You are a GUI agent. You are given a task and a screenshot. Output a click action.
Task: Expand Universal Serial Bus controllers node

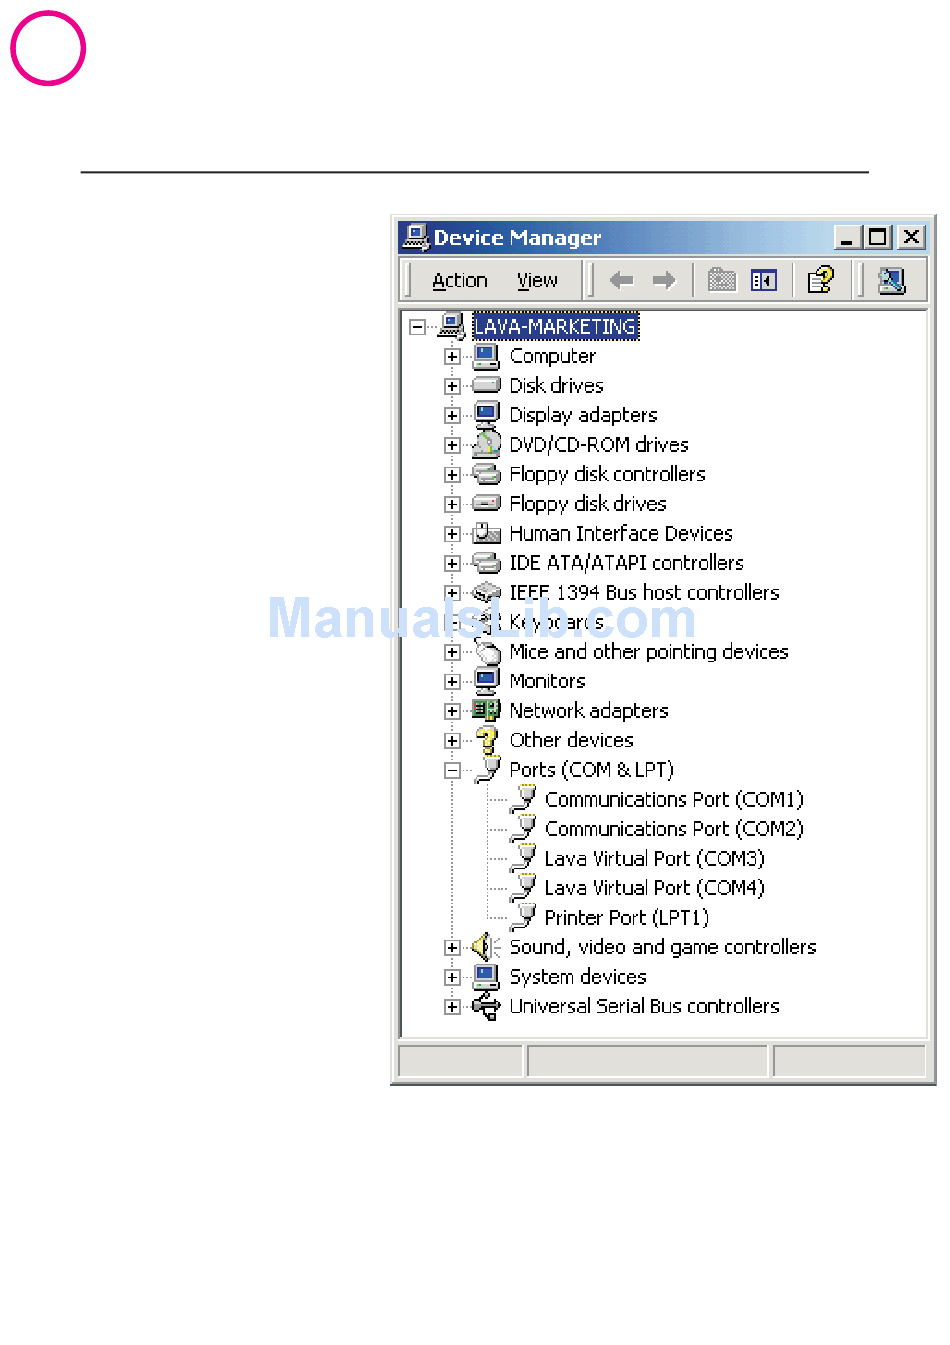coord(452,1007)
